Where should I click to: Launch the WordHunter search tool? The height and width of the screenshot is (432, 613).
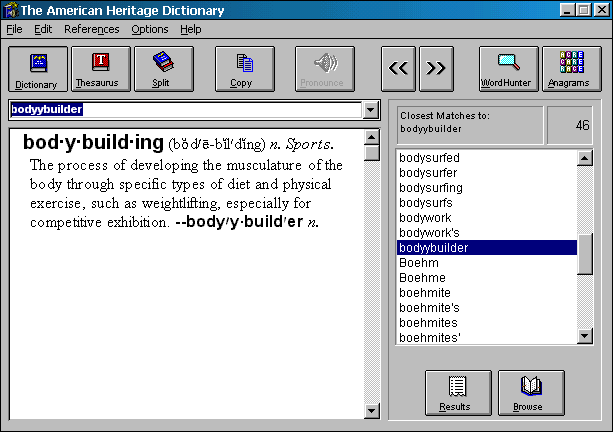tap(506, 69)
